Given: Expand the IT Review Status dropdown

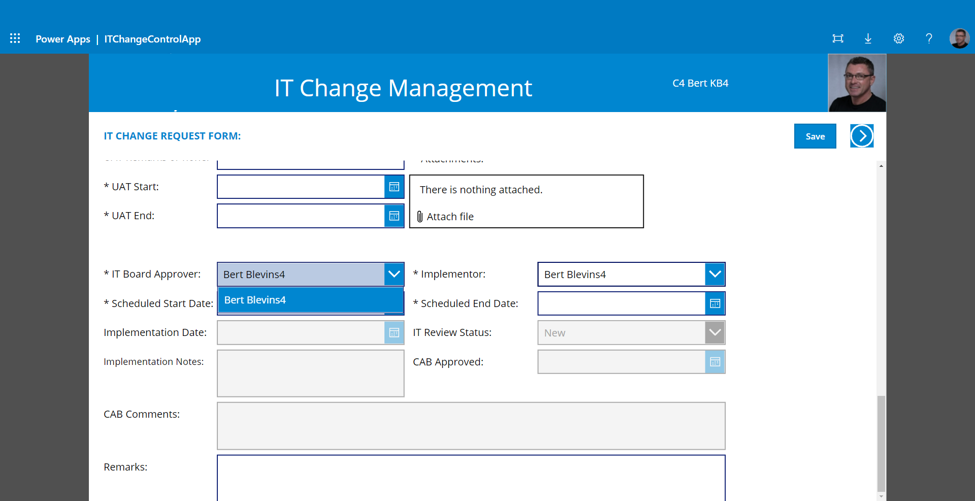Looking at the screenshot, I should 715,332.
